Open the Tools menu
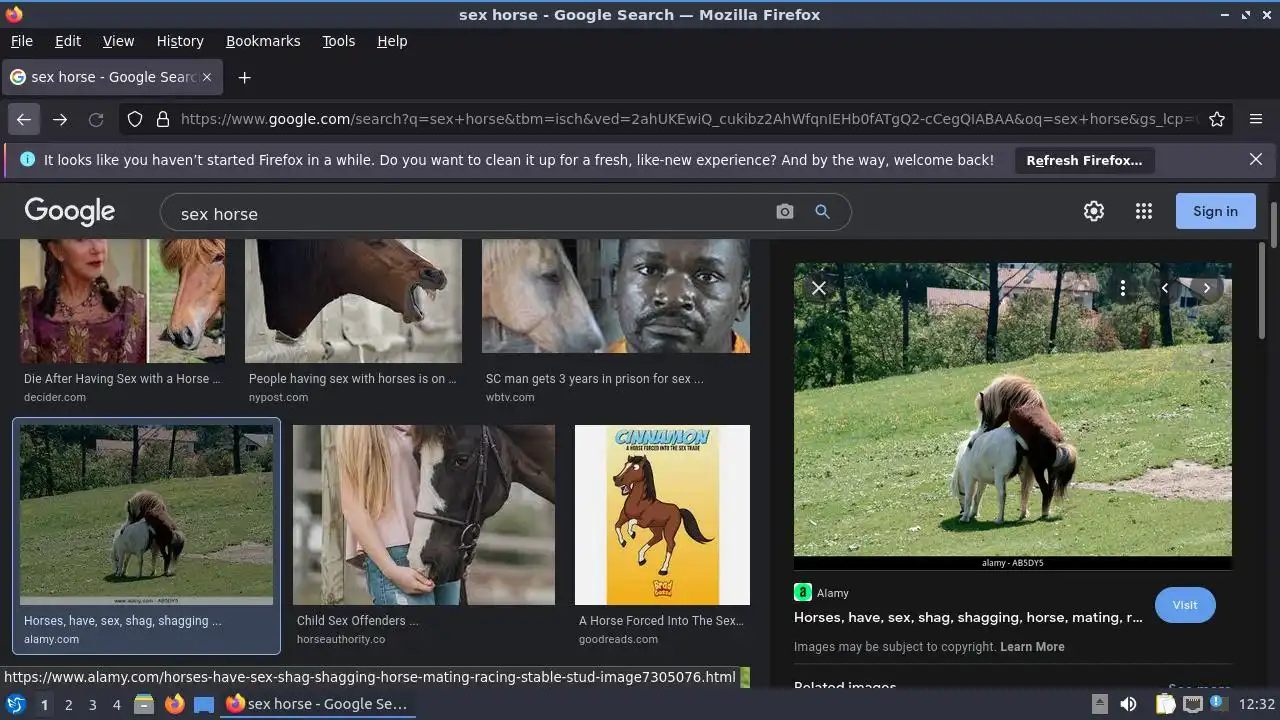Image resolution: width=1280 pixels, height=720 pixels. tap(338, 41)
